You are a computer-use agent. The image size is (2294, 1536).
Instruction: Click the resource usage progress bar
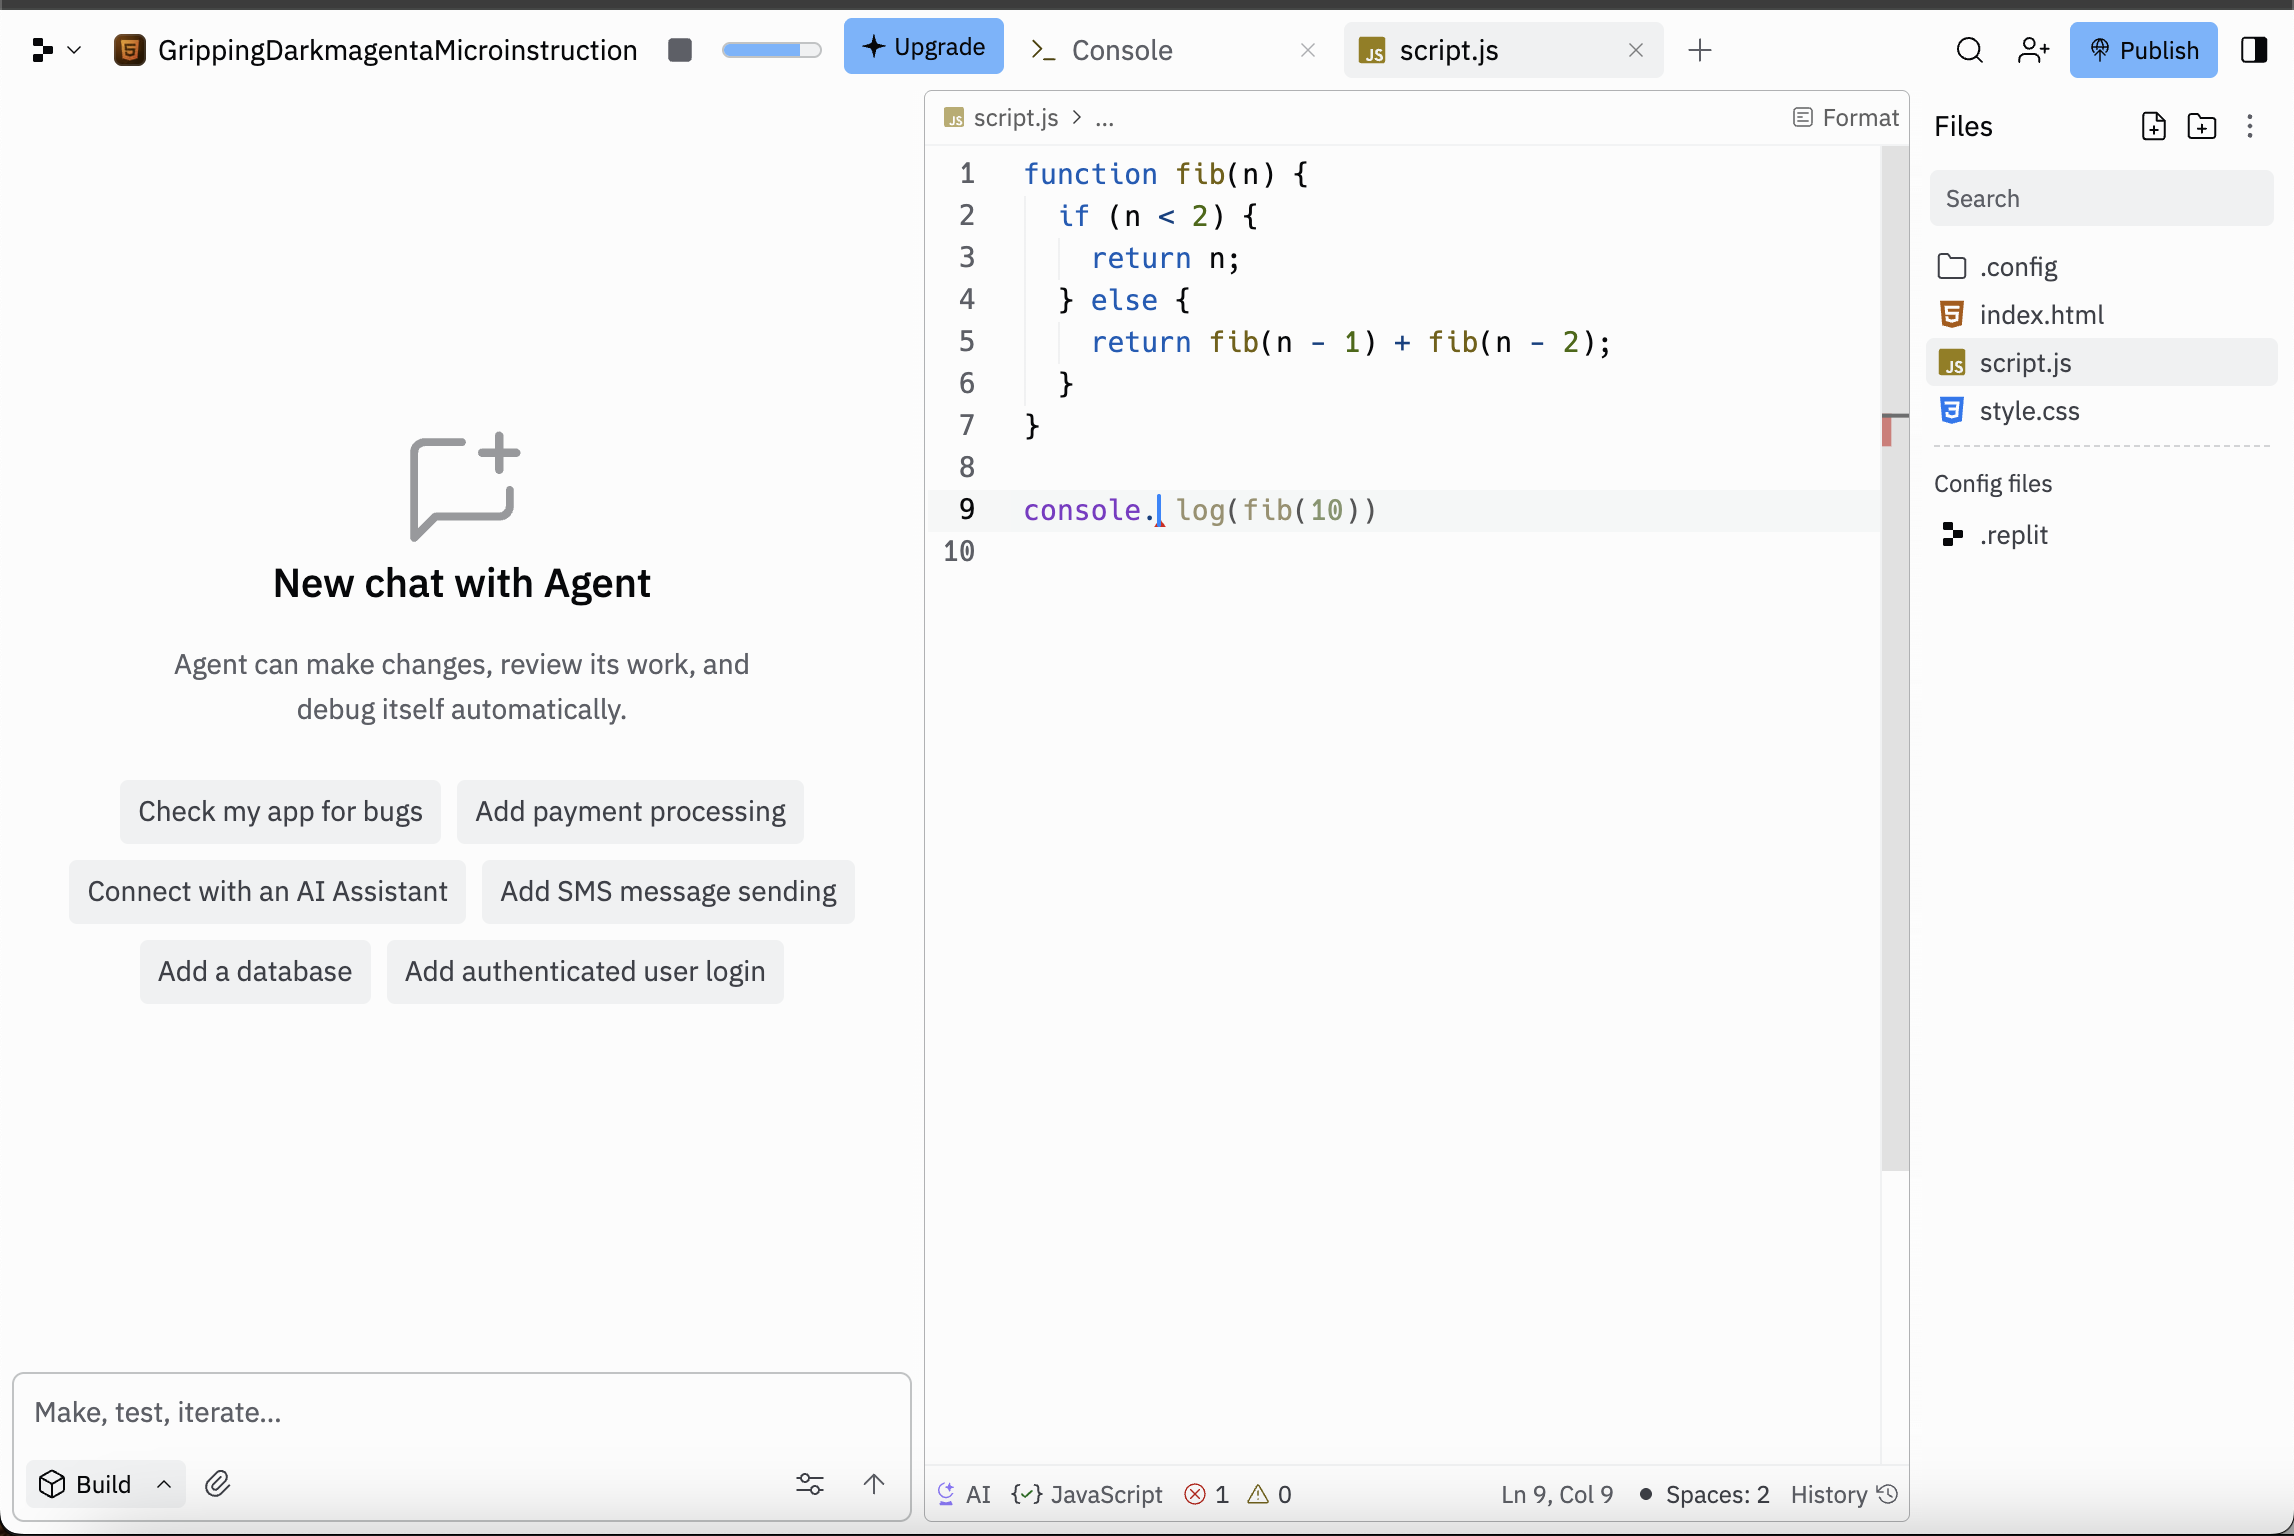771,50
